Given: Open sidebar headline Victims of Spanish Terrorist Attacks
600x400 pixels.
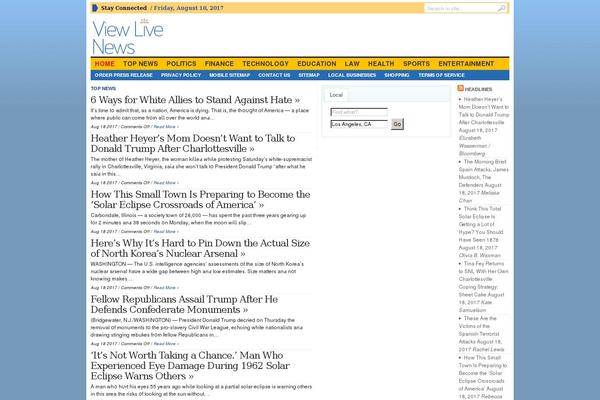Looking at the screenshot, I should (x=480, y=330).
